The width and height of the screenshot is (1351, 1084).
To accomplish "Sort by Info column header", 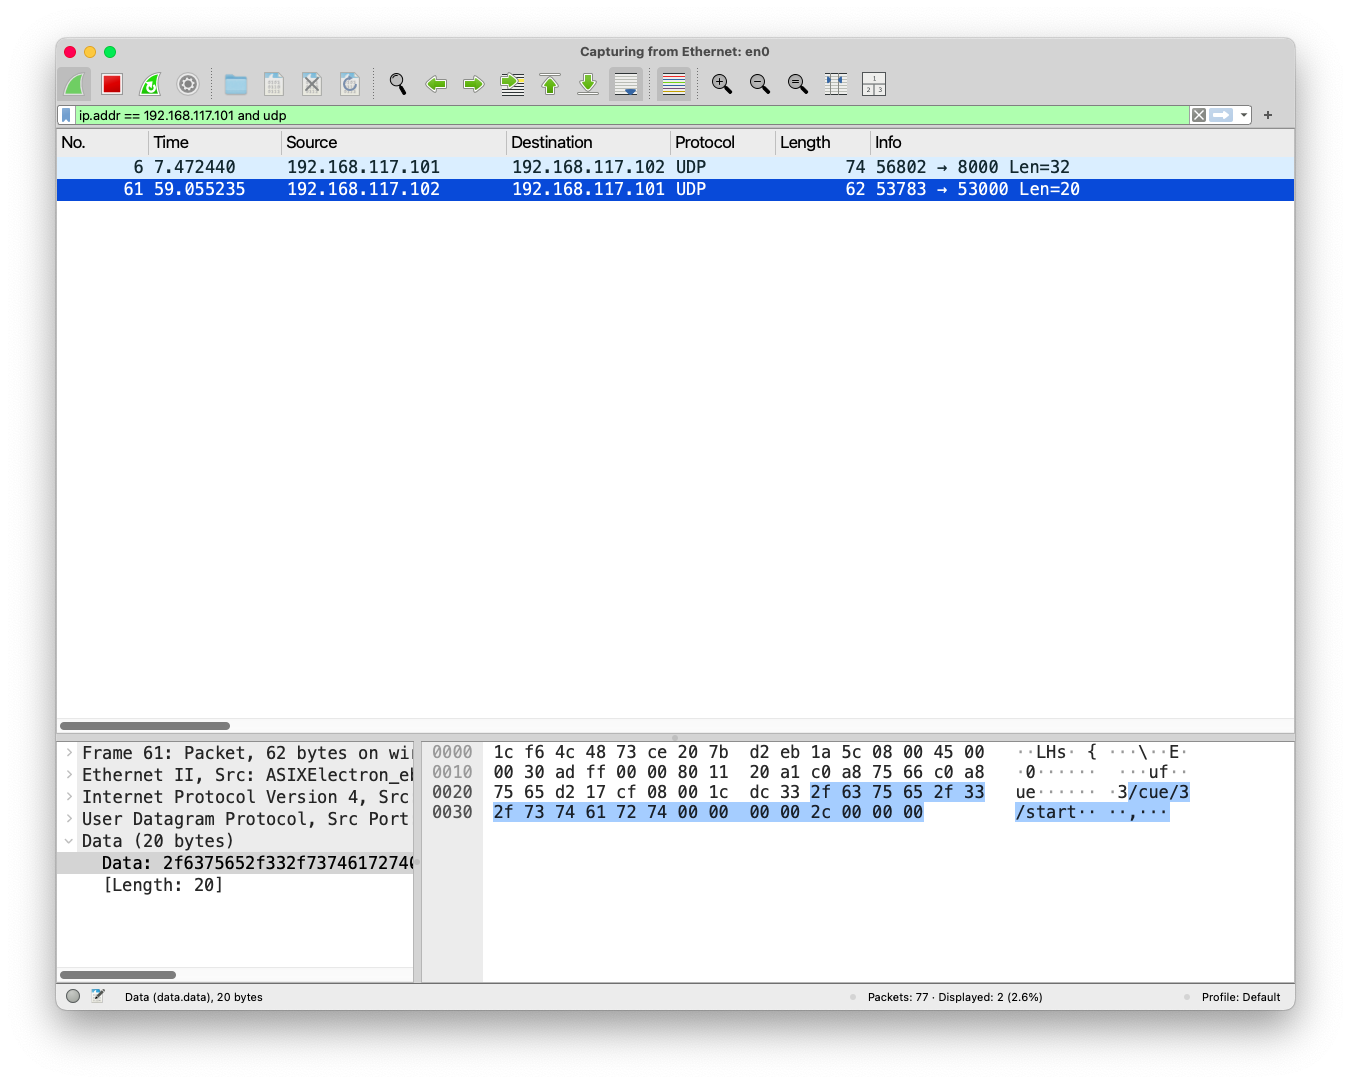I will coord(1082,142).
